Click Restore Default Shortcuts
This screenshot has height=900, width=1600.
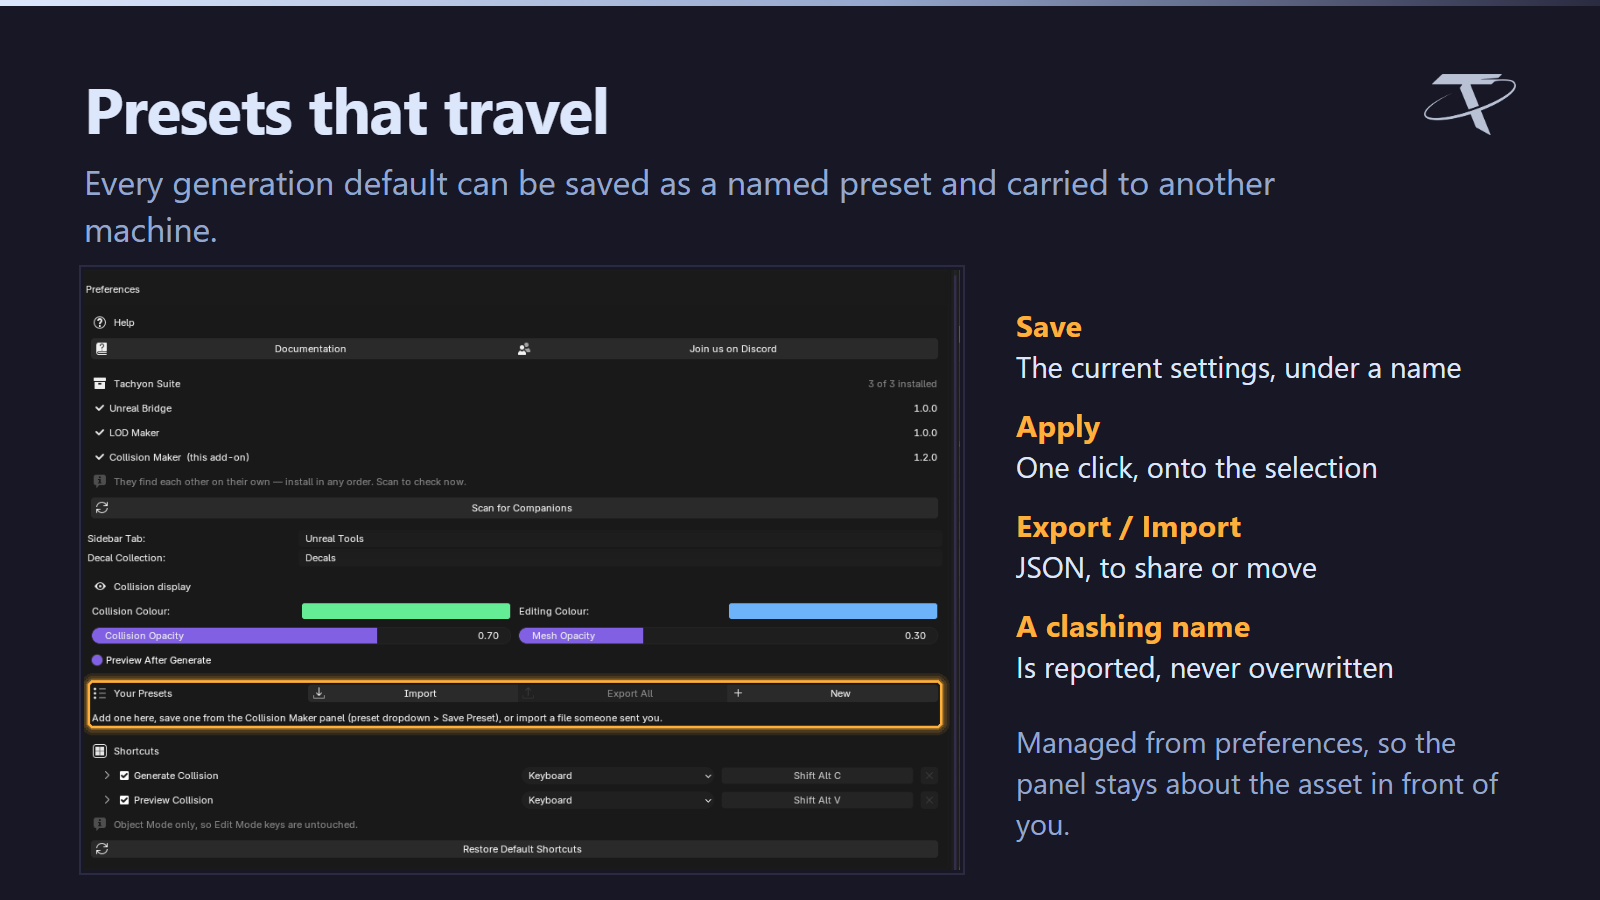(x=515, y=849)
